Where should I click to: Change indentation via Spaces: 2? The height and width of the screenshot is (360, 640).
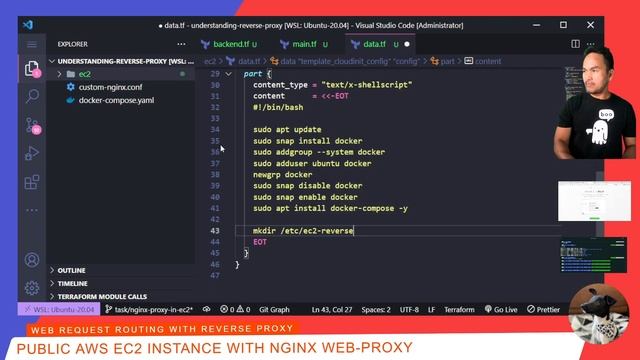pyautogui.click(x=376, y=309)
